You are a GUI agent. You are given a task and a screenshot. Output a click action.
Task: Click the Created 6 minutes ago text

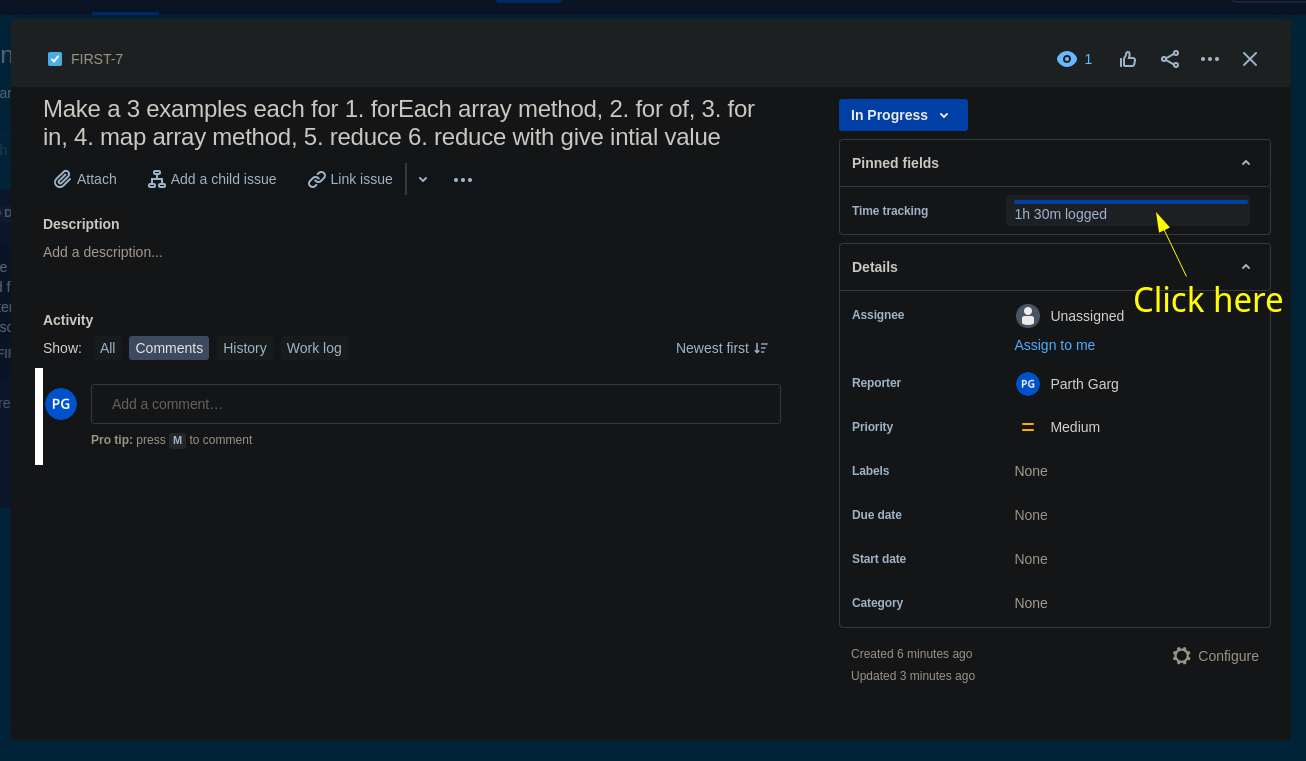click(911, 654)
